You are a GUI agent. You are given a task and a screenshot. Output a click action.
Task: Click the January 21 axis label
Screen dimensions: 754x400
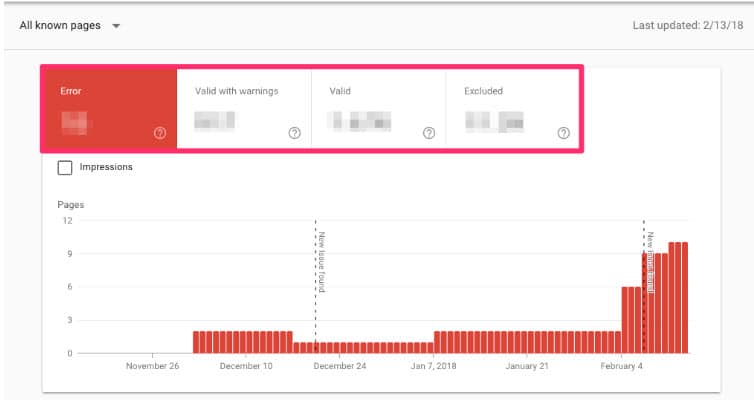pos(527,366)
